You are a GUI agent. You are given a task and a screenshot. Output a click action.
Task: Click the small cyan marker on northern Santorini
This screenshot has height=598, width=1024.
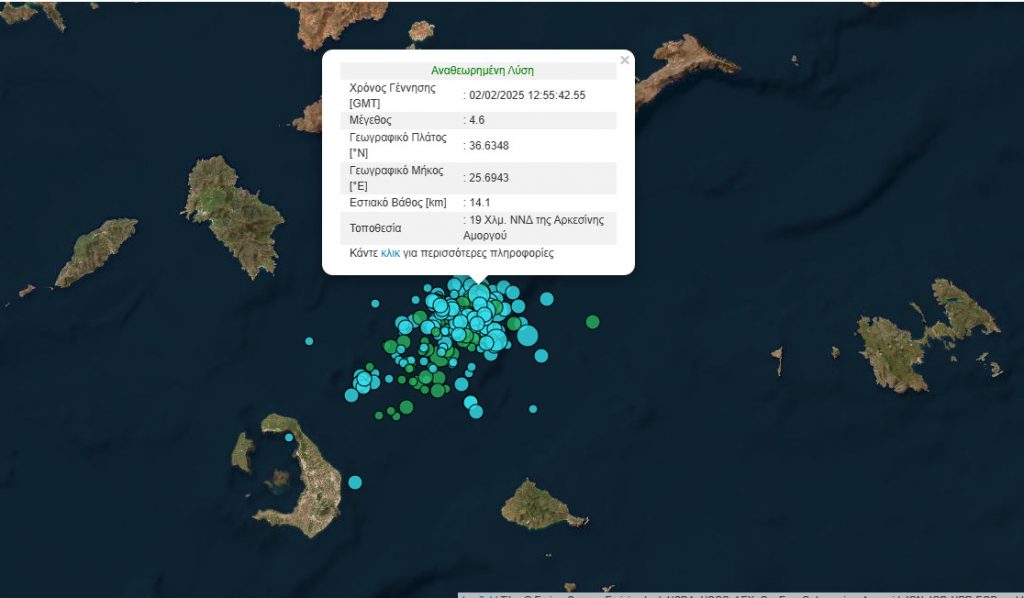coord(289,437)
